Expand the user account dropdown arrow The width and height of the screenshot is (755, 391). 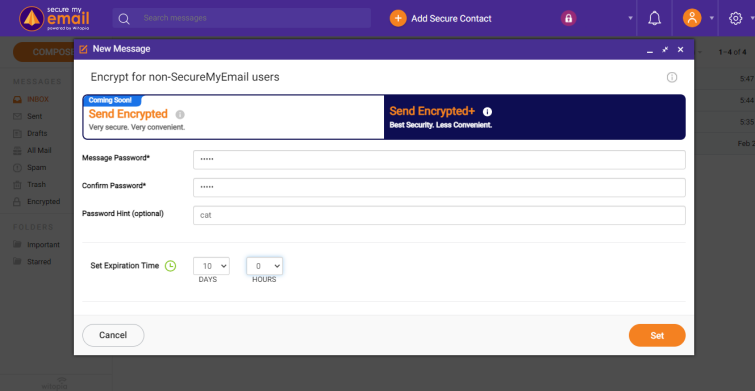[712, 18]
